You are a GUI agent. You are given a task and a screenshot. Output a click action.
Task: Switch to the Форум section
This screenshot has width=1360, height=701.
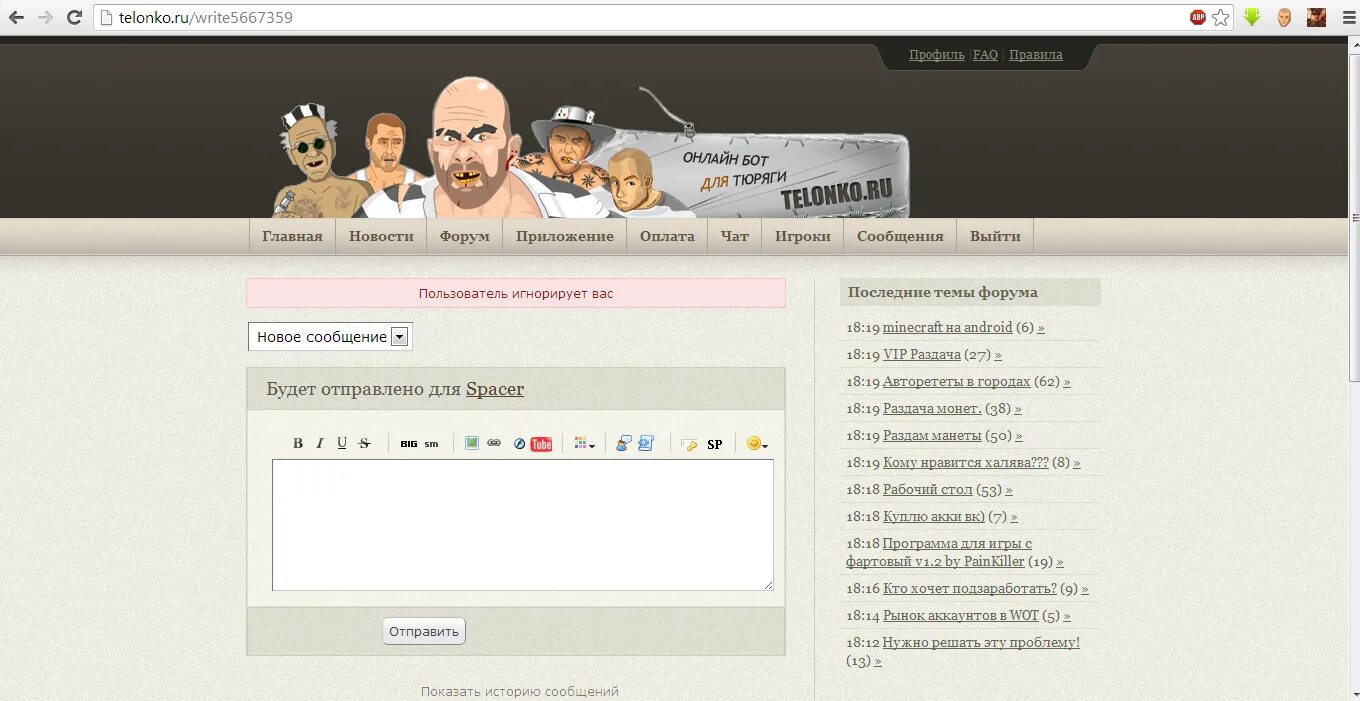coord(463,236)
